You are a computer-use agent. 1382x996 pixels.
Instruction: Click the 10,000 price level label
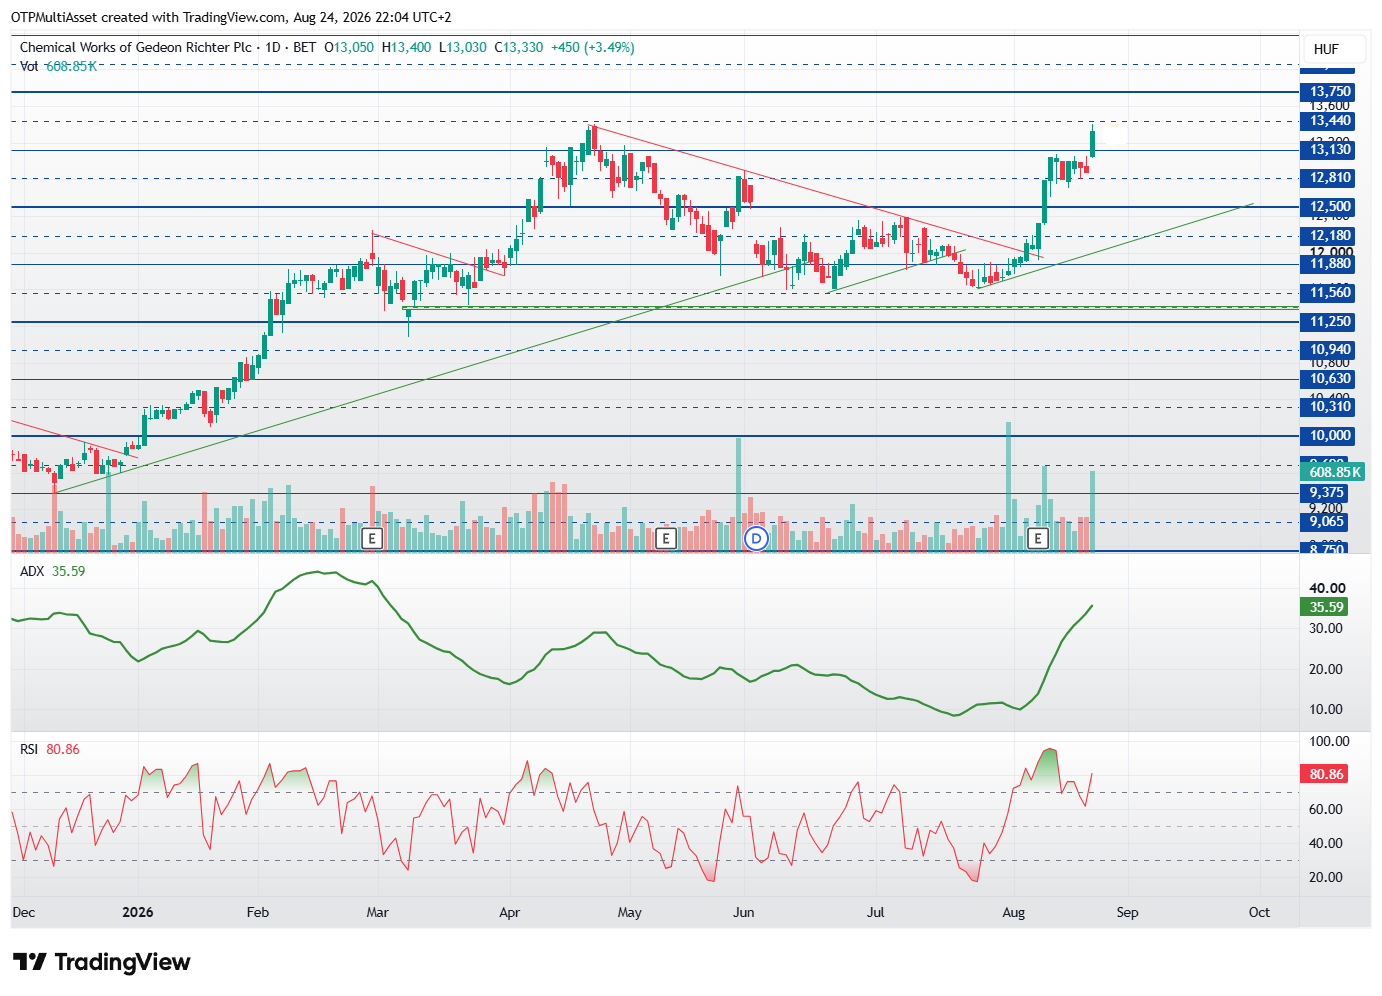coord(1330,436)
